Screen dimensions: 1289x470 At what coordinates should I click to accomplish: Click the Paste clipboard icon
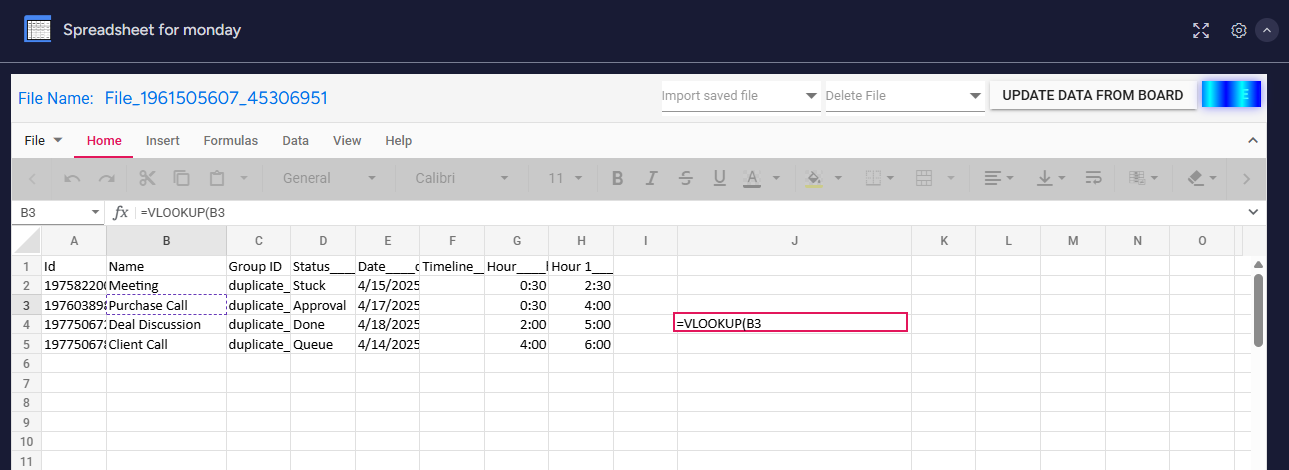[x=216, y=178]
